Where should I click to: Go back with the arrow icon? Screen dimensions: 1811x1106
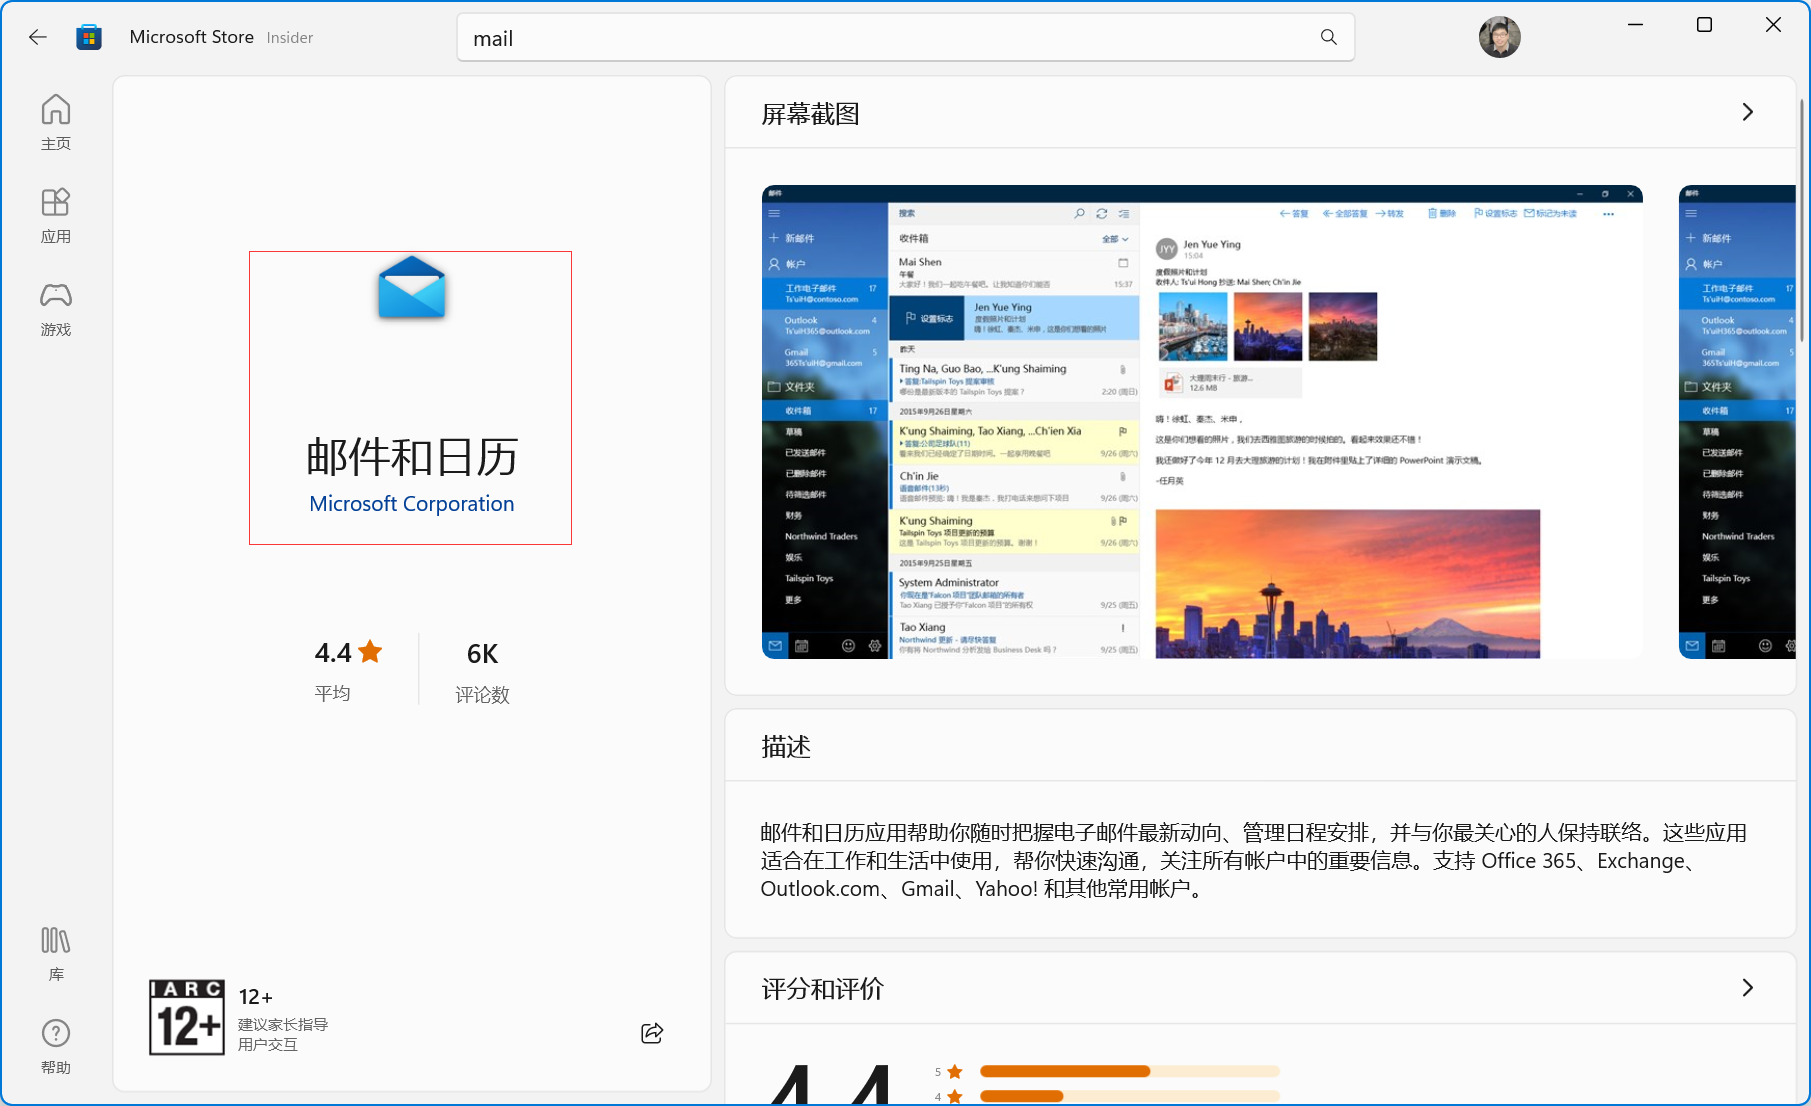click(38, 37)
